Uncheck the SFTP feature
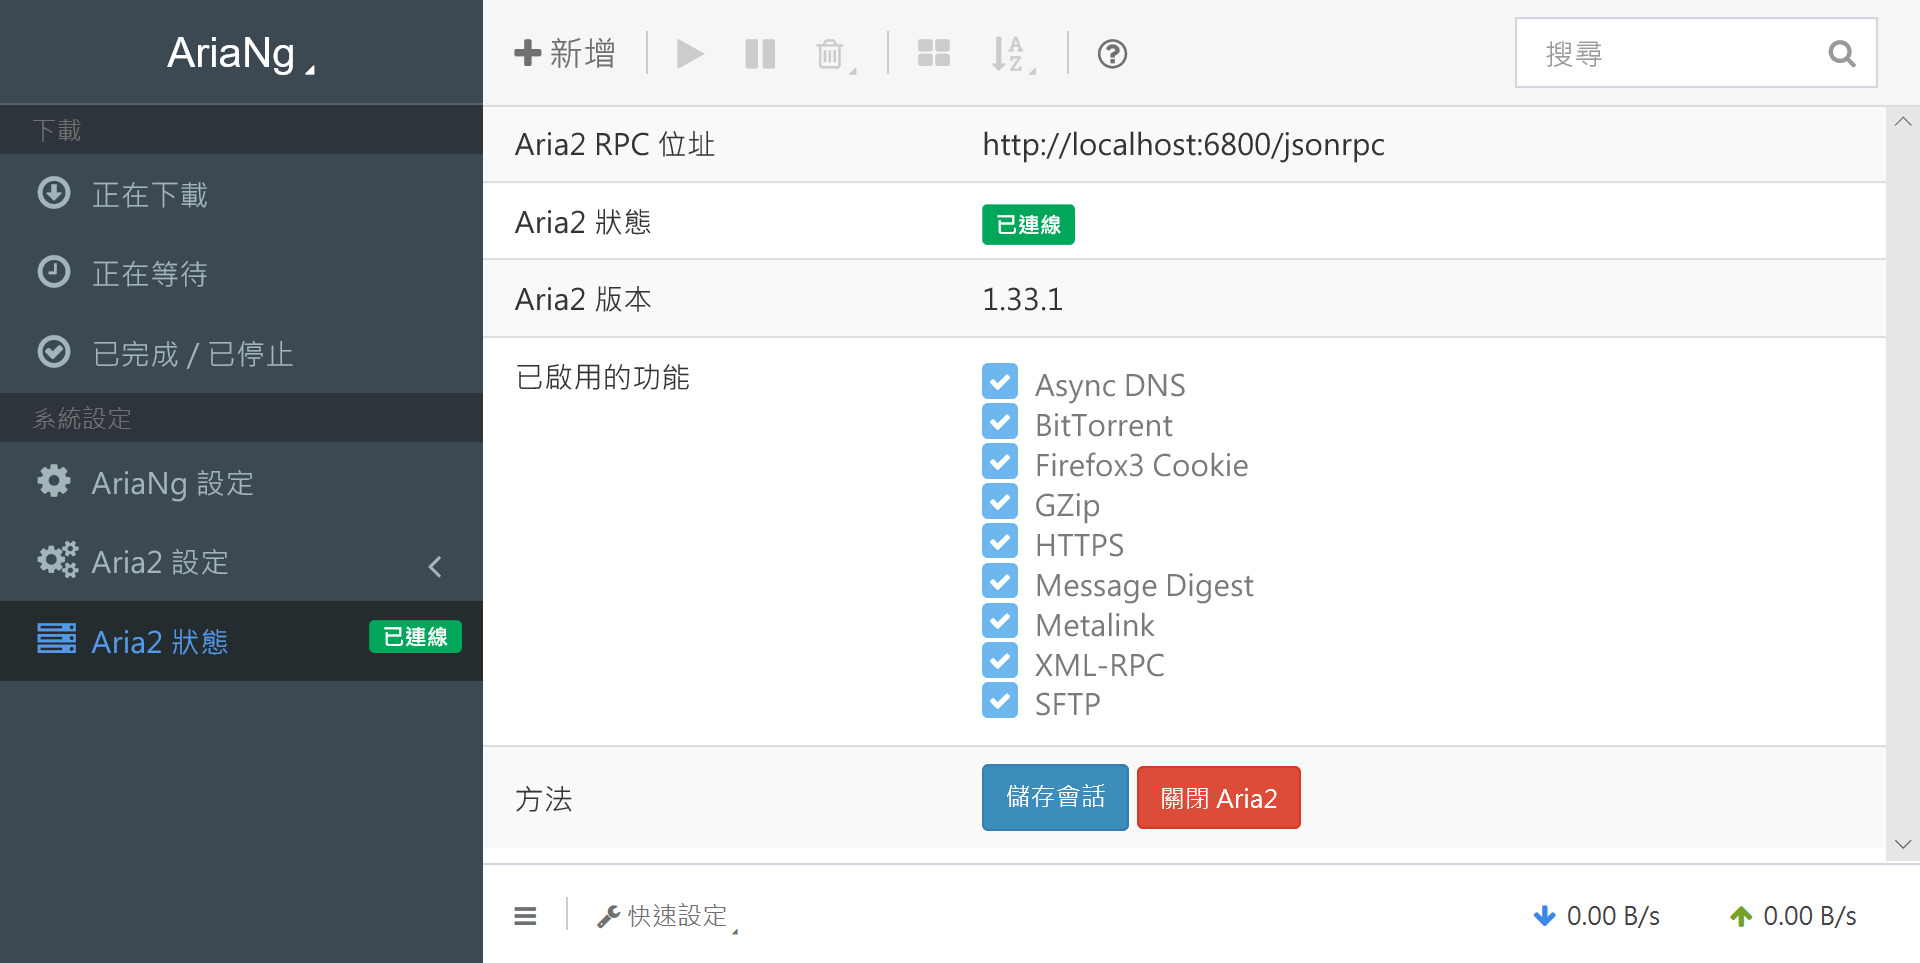1920x963 pixels. 1000,700
